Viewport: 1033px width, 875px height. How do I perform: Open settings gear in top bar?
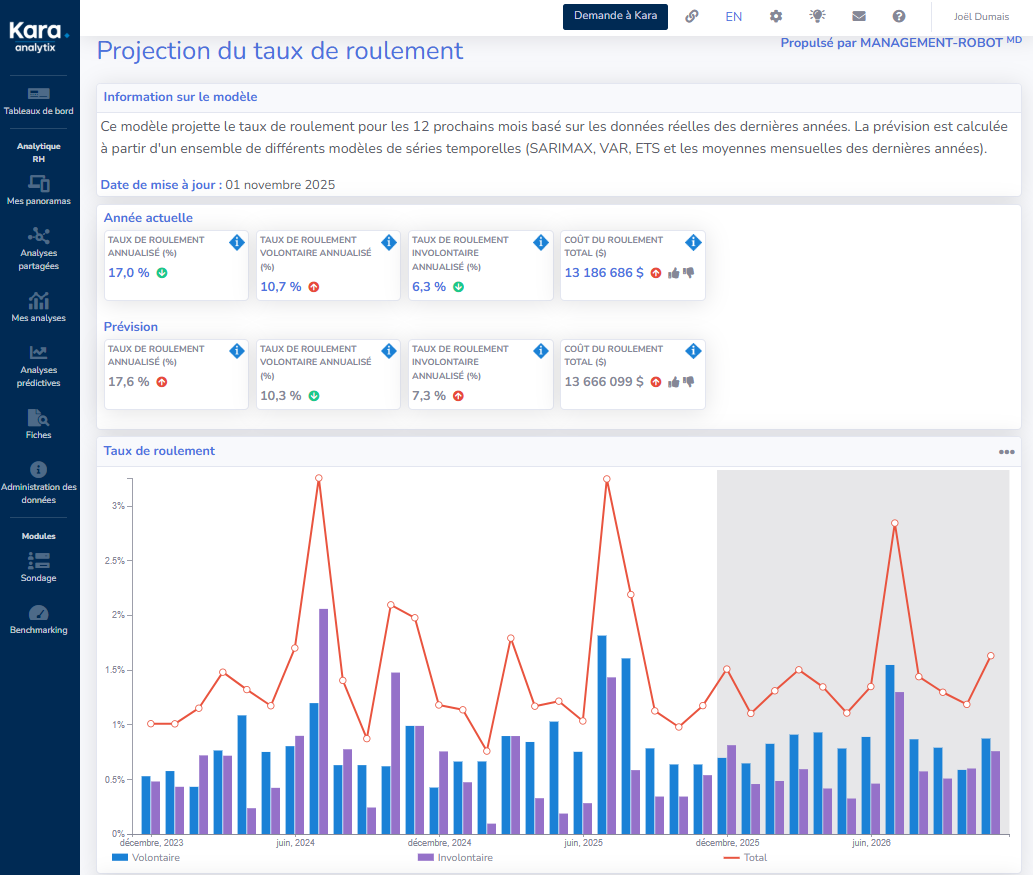tap(776, 16)
